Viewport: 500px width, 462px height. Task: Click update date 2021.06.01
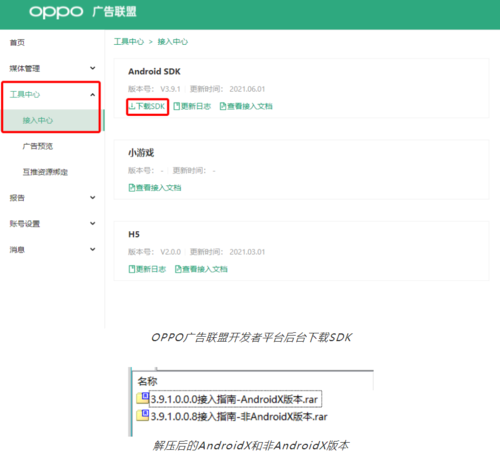click(x=247, y=89)
